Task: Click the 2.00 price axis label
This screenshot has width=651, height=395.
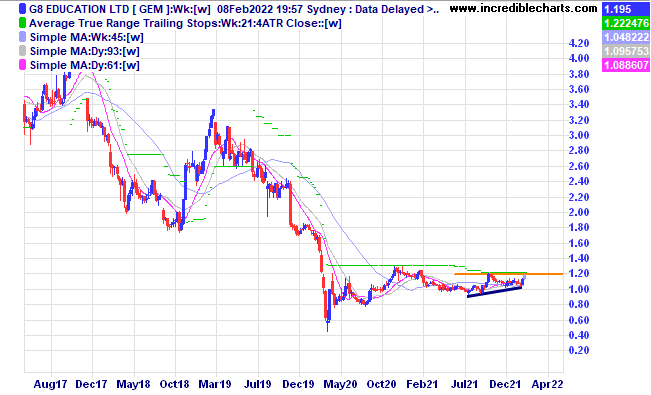Action: click(579, 212)
